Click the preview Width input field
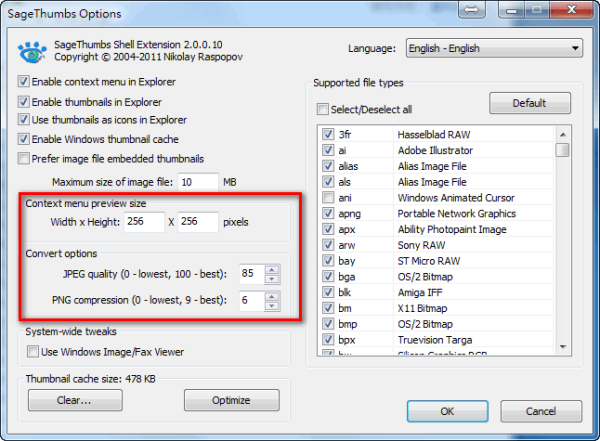600x441 pixels. pos(144,222)
